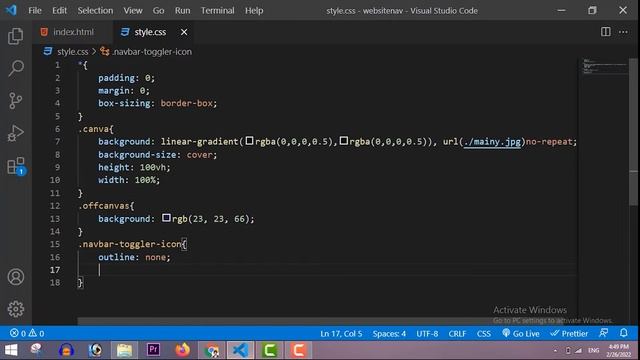640x360 pixels.
Task: Click Ln 17, Col 5 status item
Action: (341, 333)
